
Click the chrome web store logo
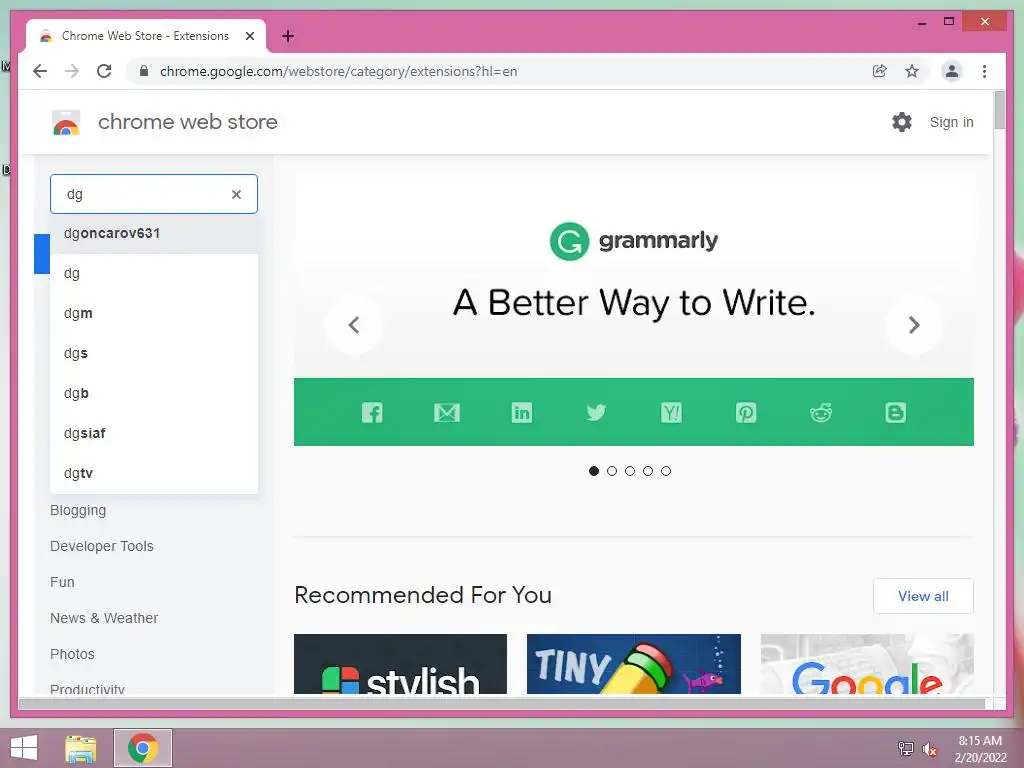(x=66, y=122)
